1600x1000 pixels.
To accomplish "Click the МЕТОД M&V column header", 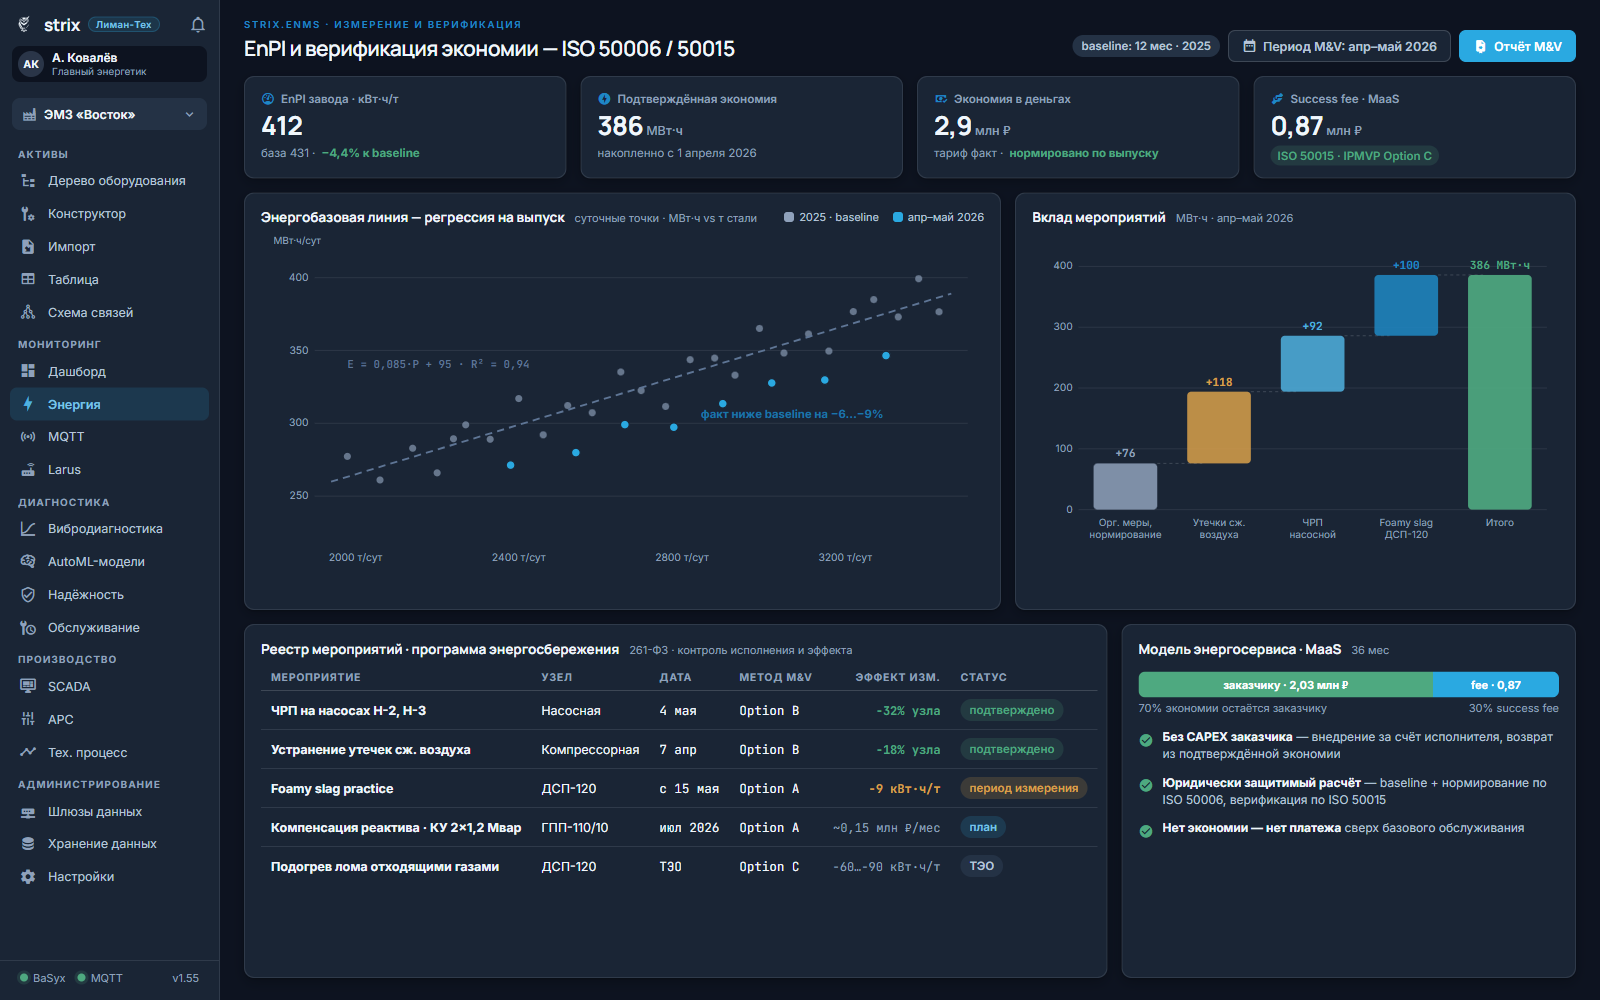I will (775, 677).
